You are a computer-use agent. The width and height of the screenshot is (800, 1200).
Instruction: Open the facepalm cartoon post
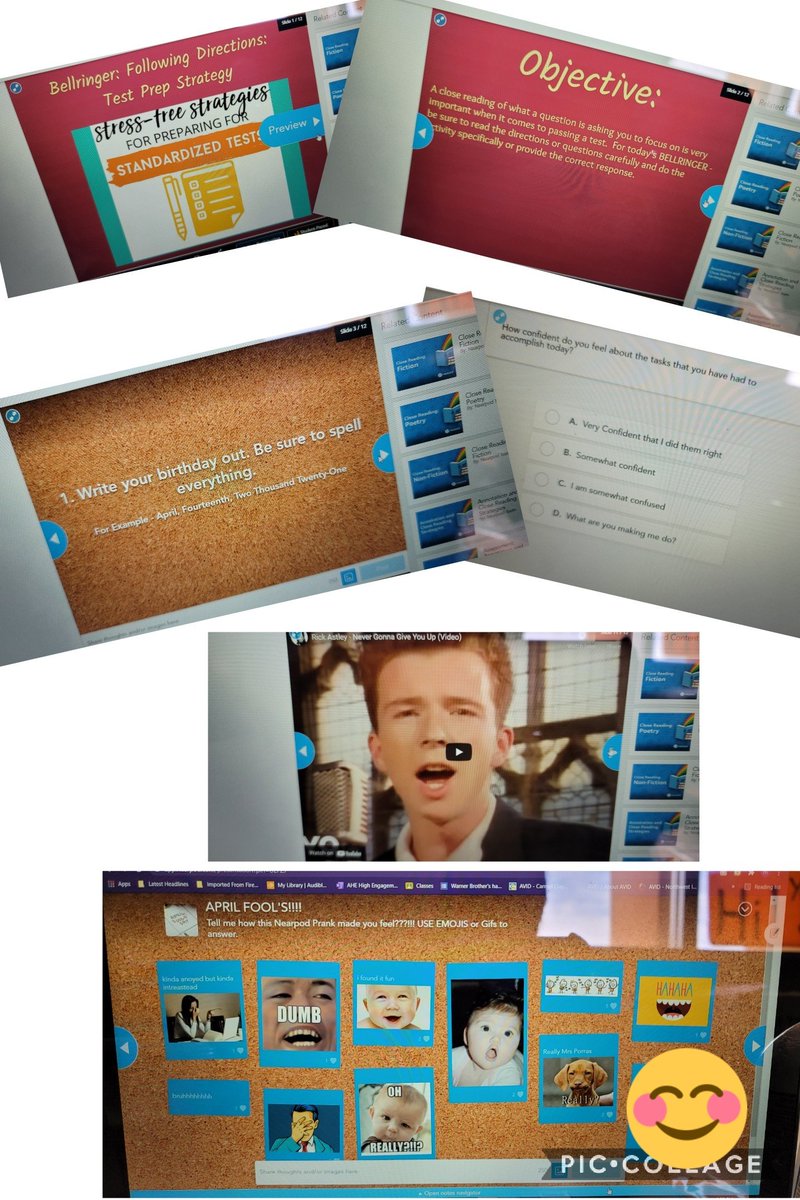click(x=303, y=1124)
